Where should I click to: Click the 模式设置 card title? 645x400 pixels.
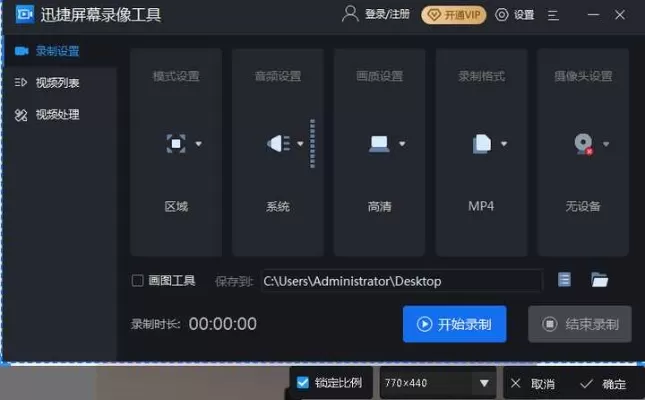[x=176, y=76]
